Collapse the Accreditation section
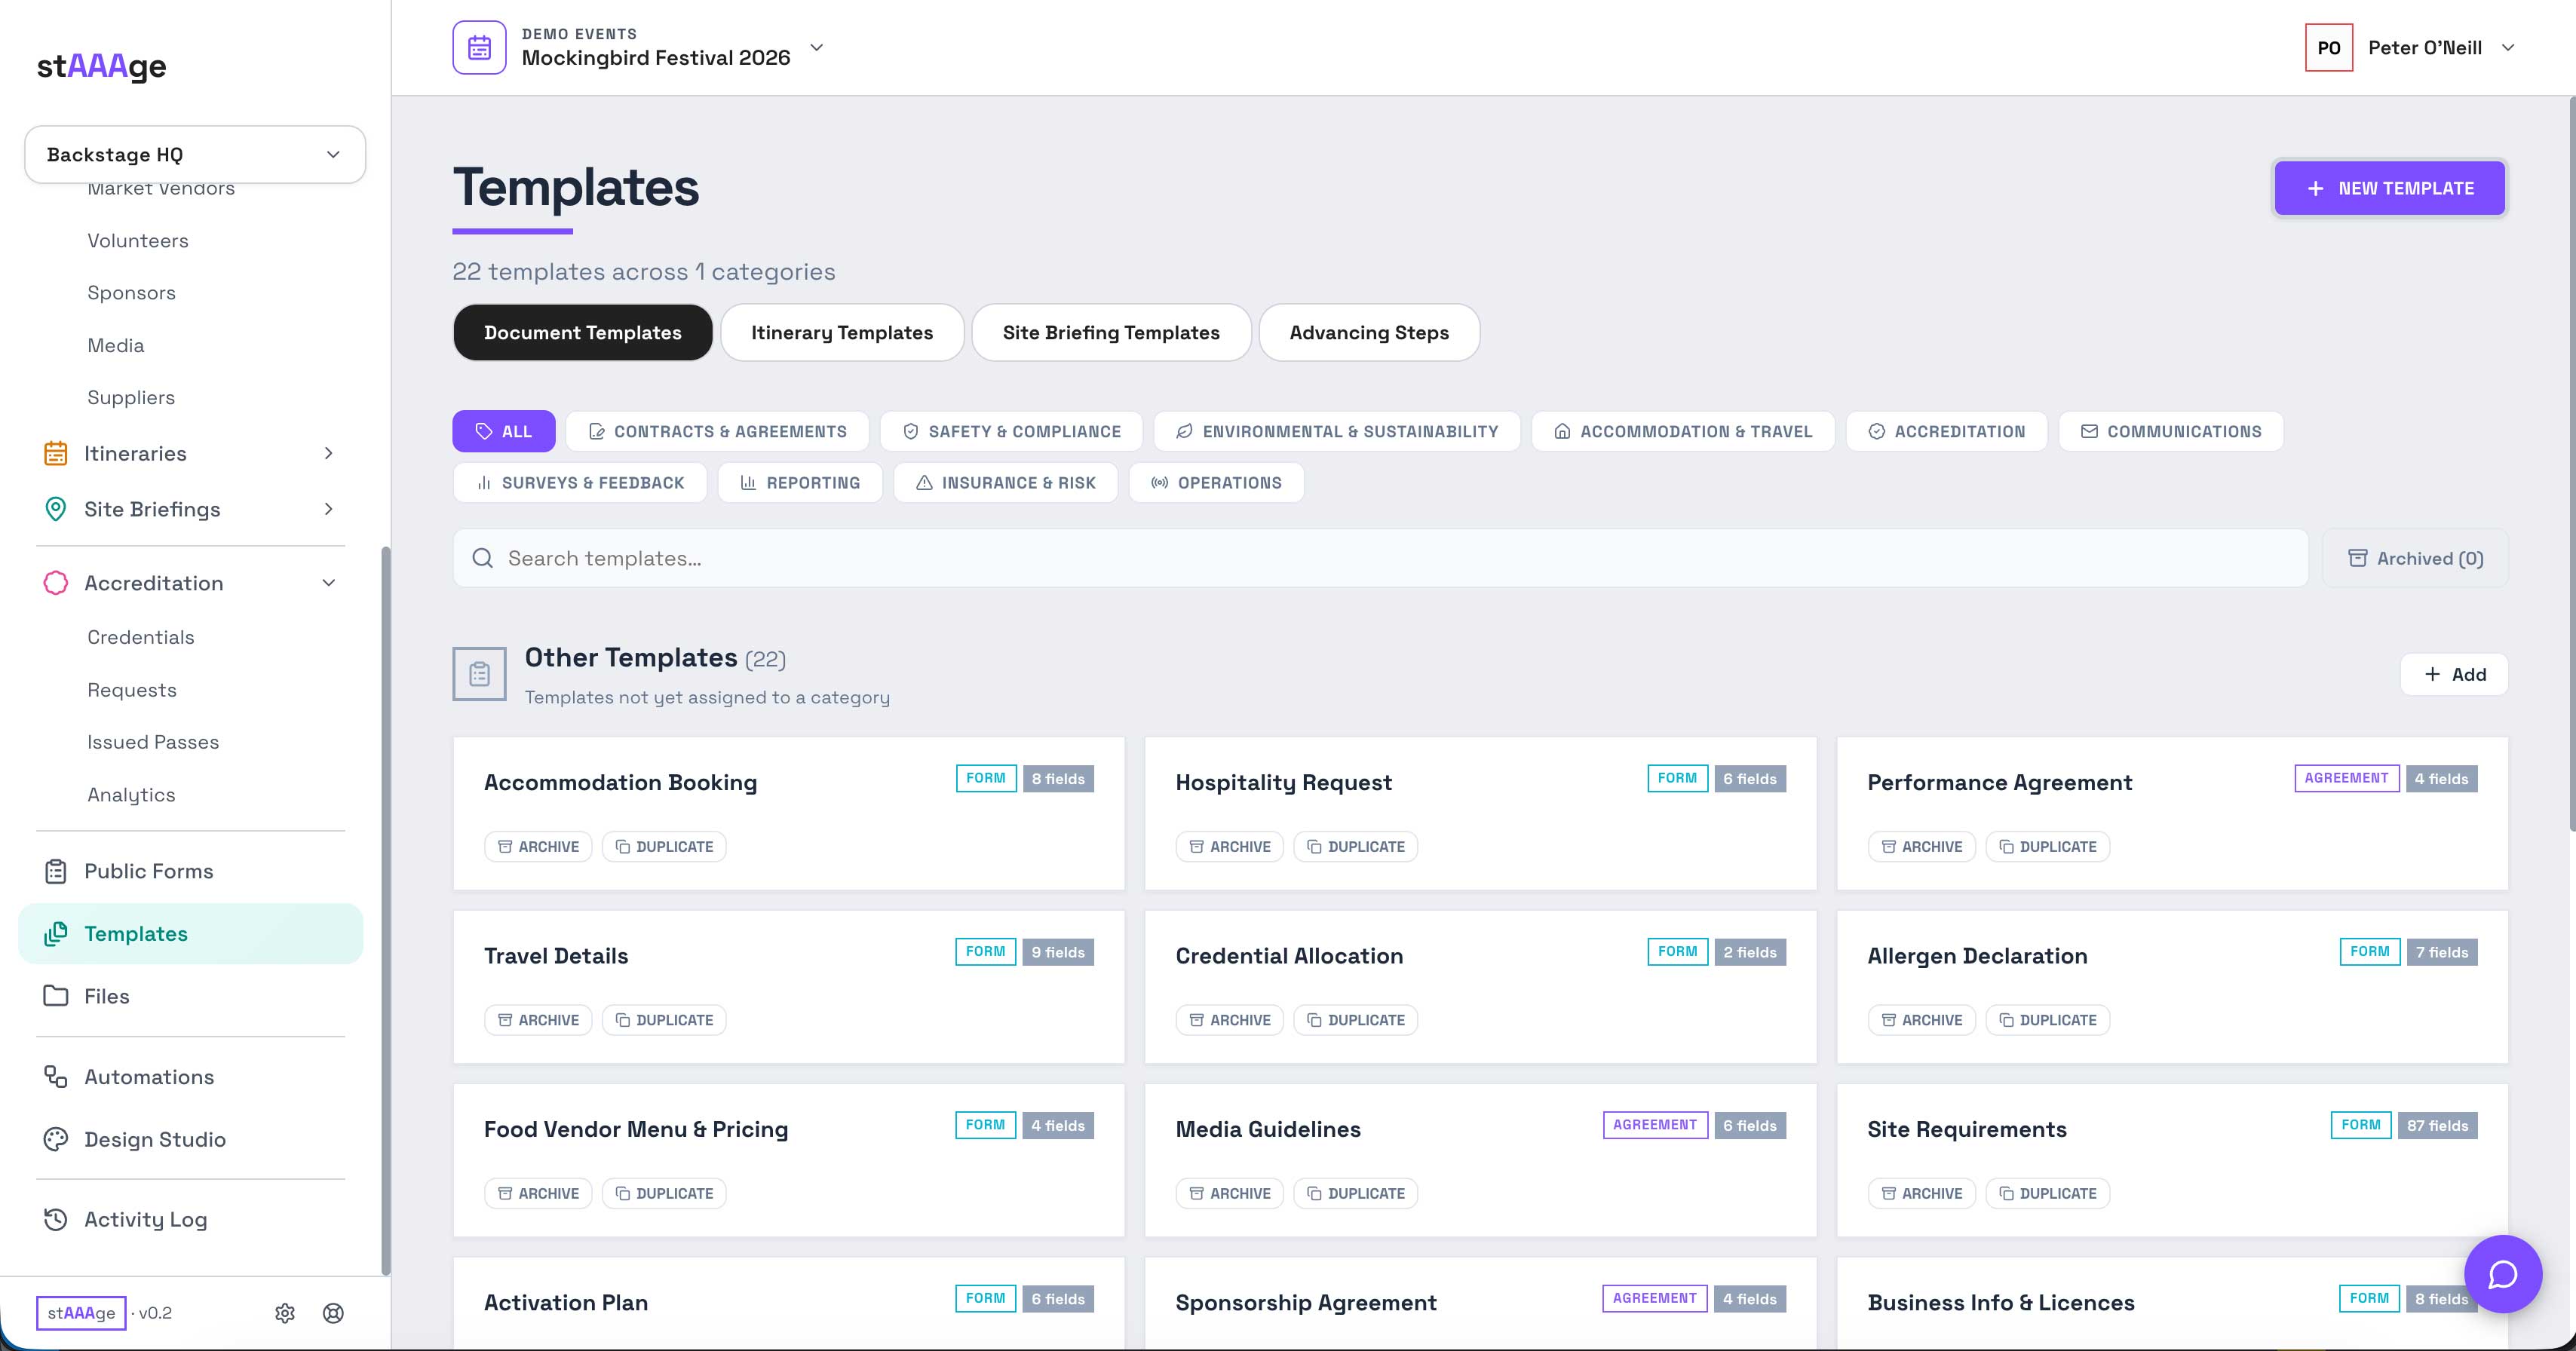 [328, 583]
